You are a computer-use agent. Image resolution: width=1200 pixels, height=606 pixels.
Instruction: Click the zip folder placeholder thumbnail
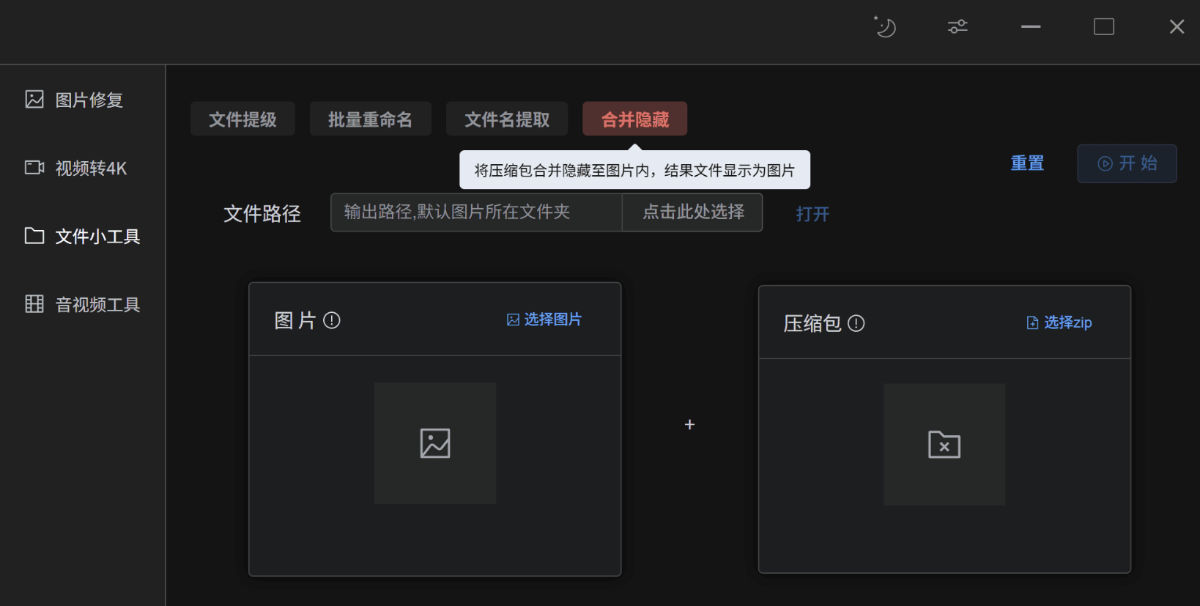944,445
